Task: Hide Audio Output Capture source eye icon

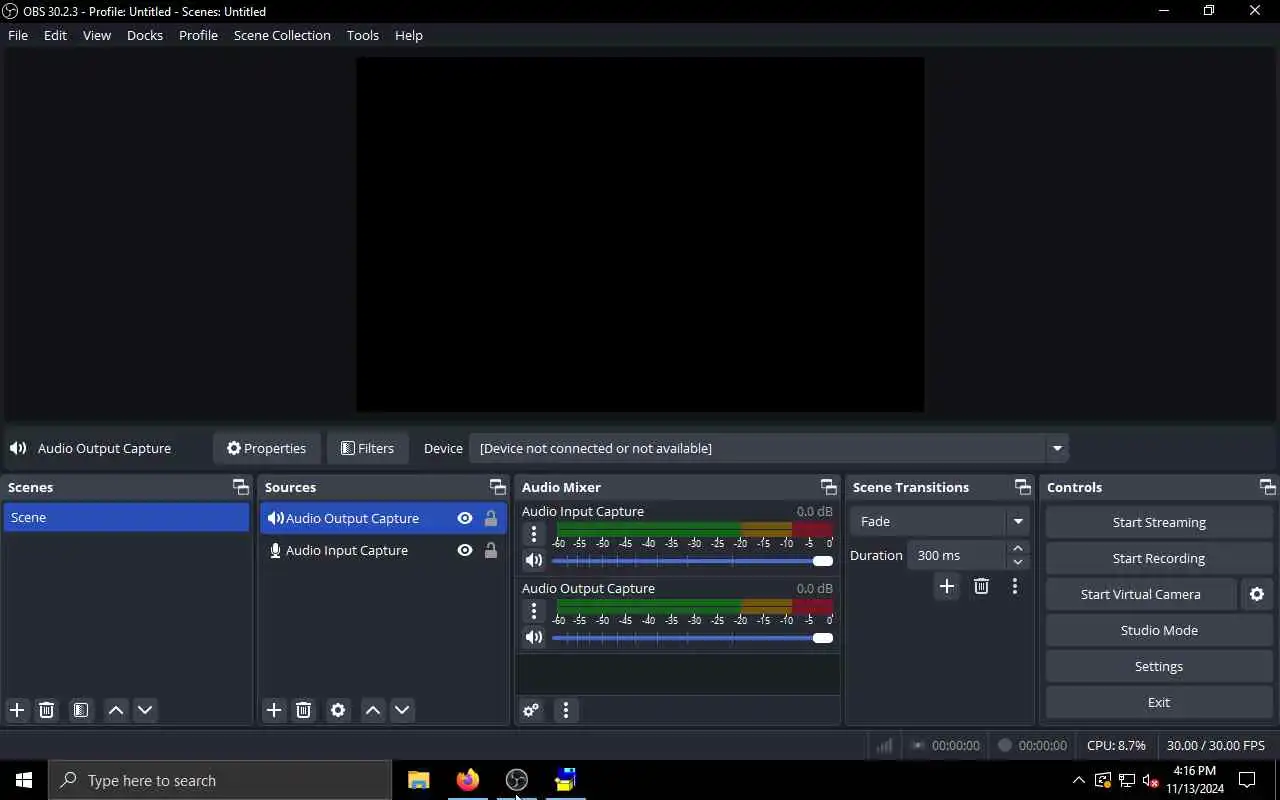Action: 465,518
